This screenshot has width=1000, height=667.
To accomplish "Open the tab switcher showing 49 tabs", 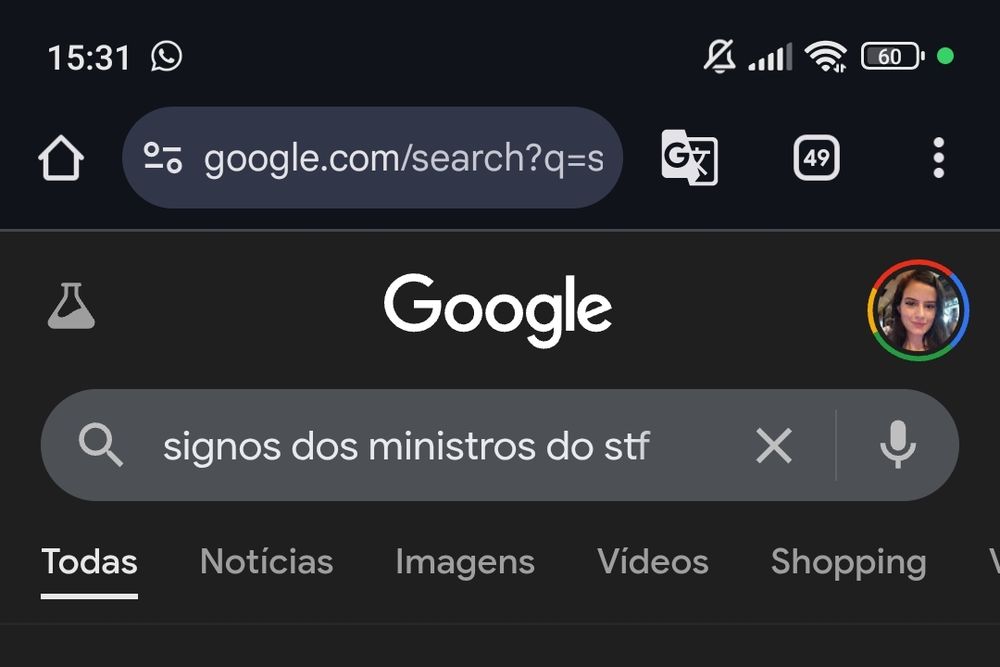I will coord(815,157).
